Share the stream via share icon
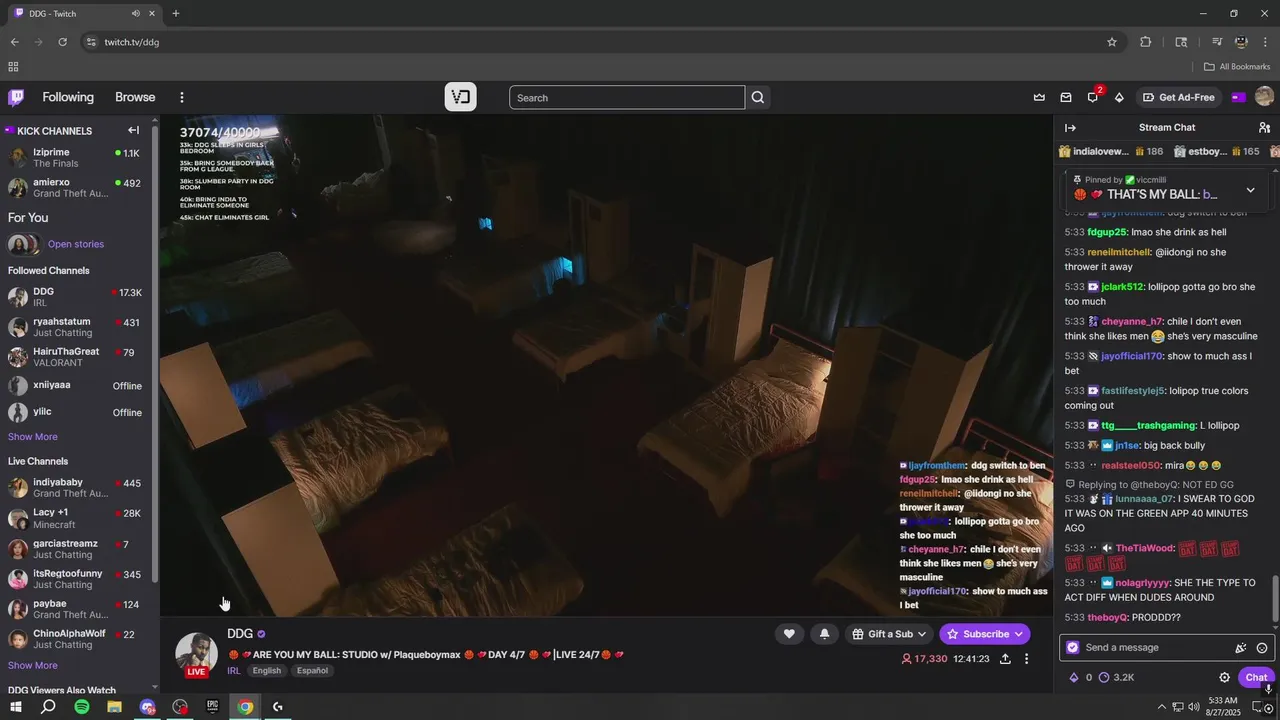This screenshot has height=720, width=1280. (1005, 659)
